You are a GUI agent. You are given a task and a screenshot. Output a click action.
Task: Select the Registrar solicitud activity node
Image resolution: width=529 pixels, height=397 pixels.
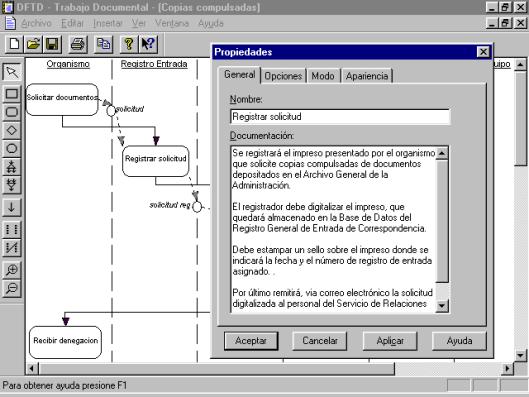coord(156,161)
